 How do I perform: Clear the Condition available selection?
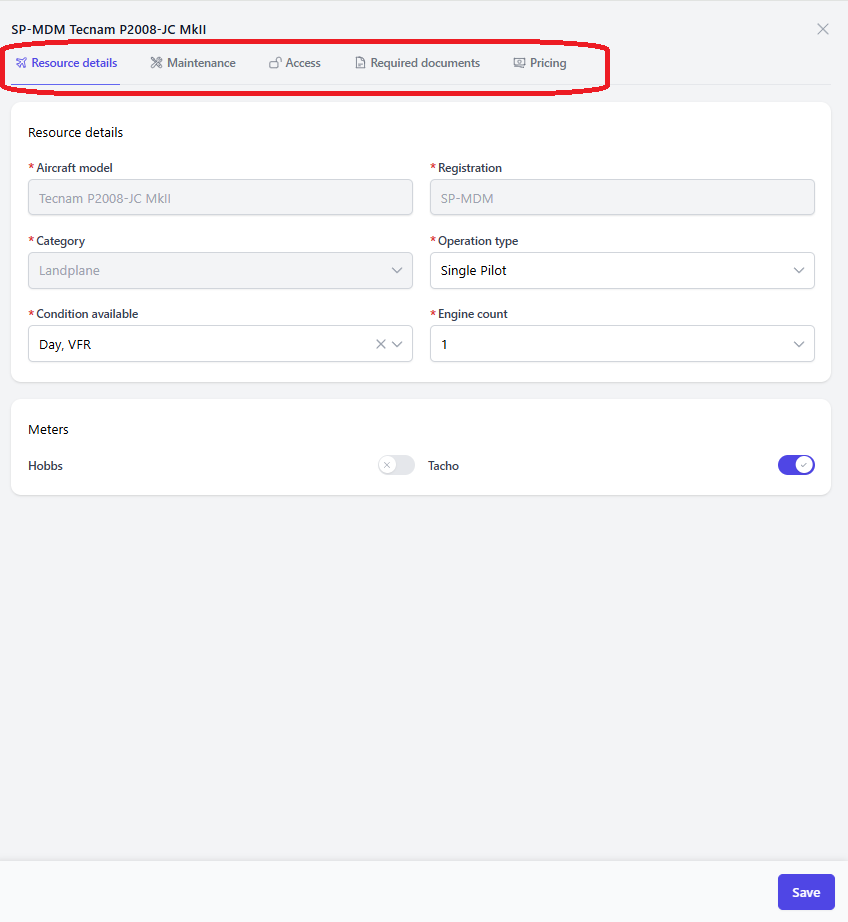[380, 344]
